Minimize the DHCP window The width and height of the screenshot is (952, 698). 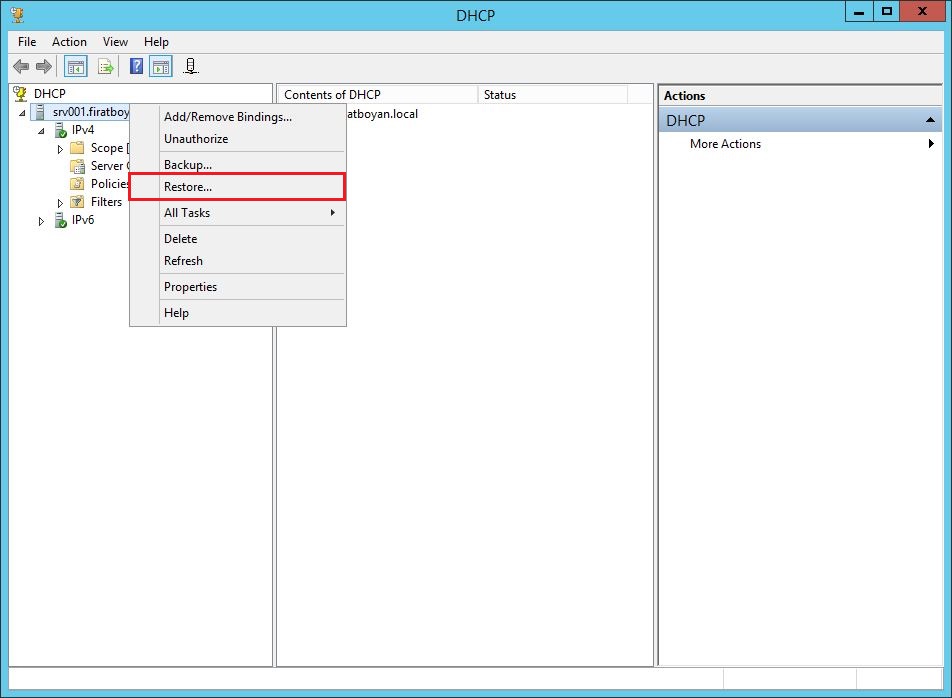coord(859,12)
